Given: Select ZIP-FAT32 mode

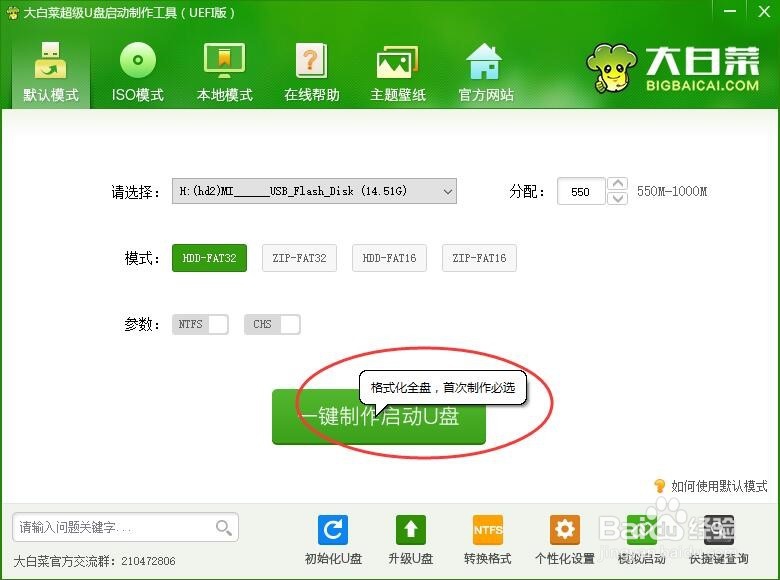Looking at the screenshot, I should tap(299, 258).
